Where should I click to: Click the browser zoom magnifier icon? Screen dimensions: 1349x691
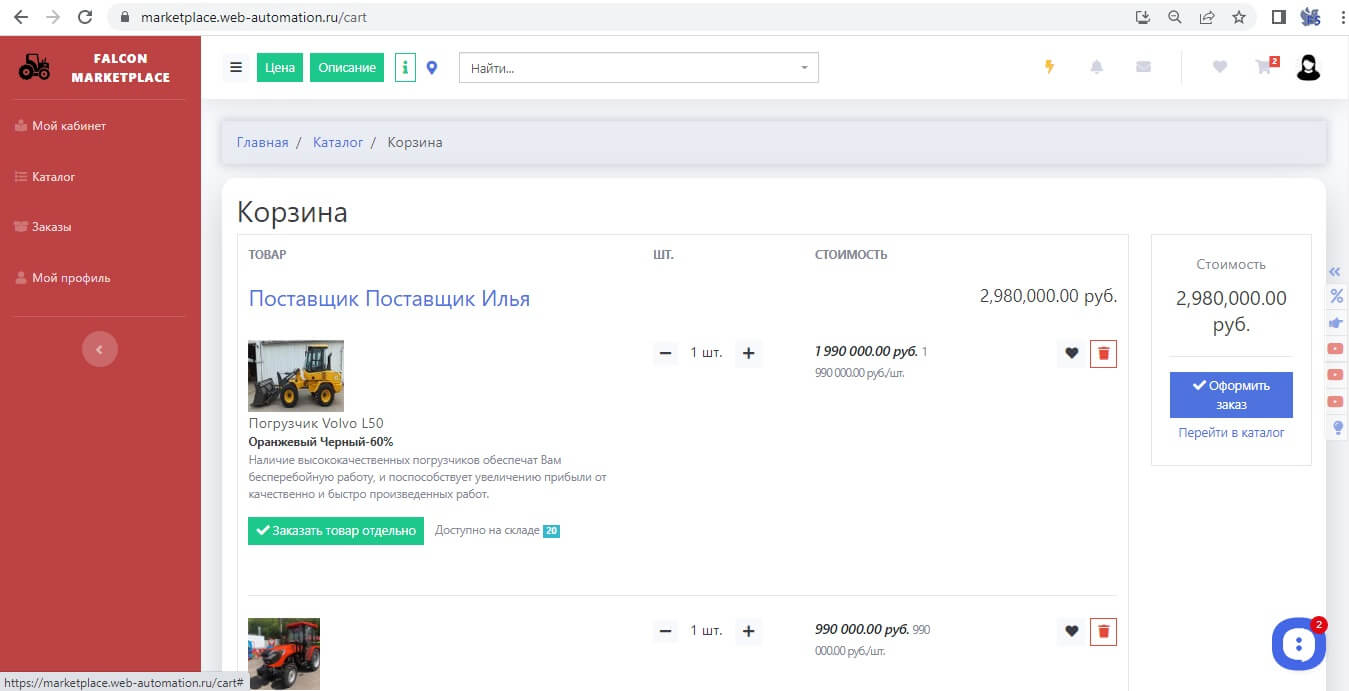pyautogui.click(x=1175, y=17)
